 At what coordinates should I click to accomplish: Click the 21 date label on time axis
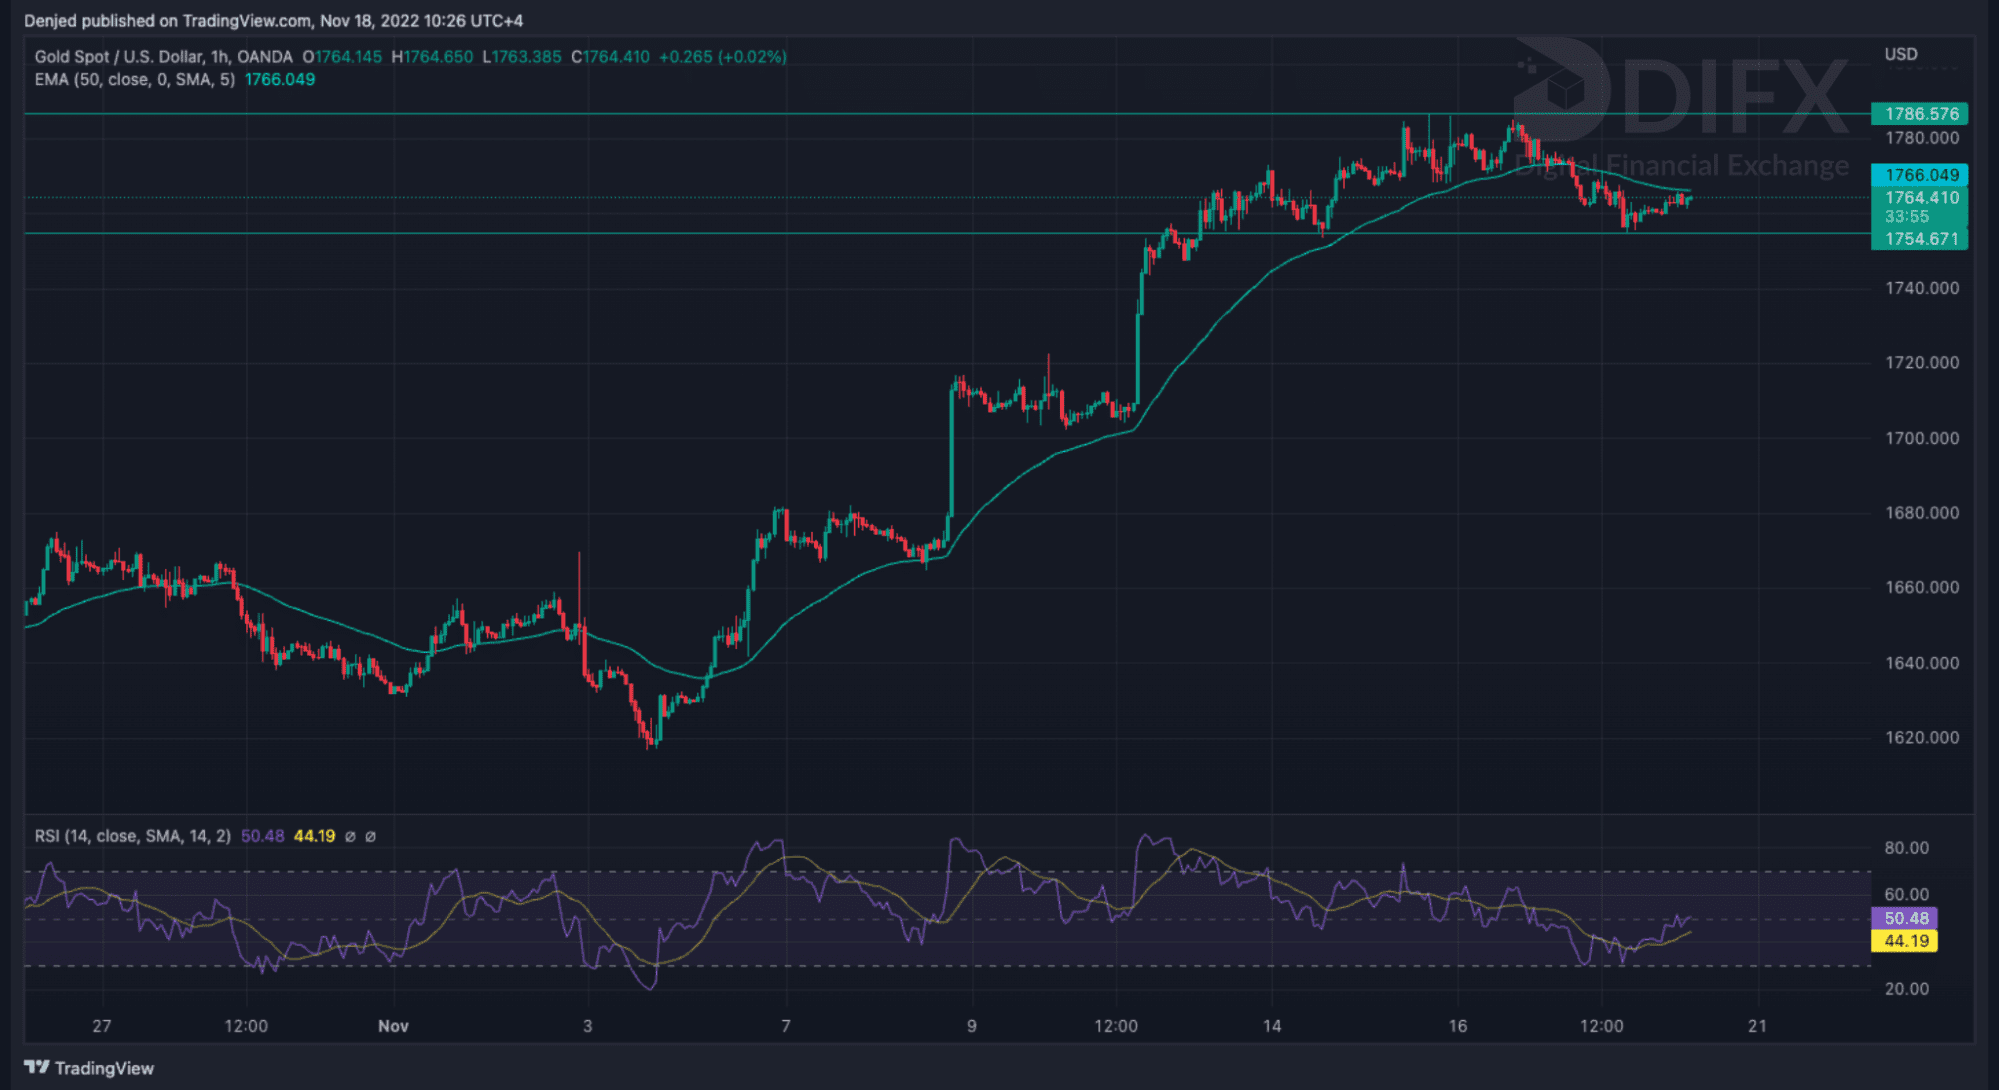pyautogui.click(x=1757, y=1026)
